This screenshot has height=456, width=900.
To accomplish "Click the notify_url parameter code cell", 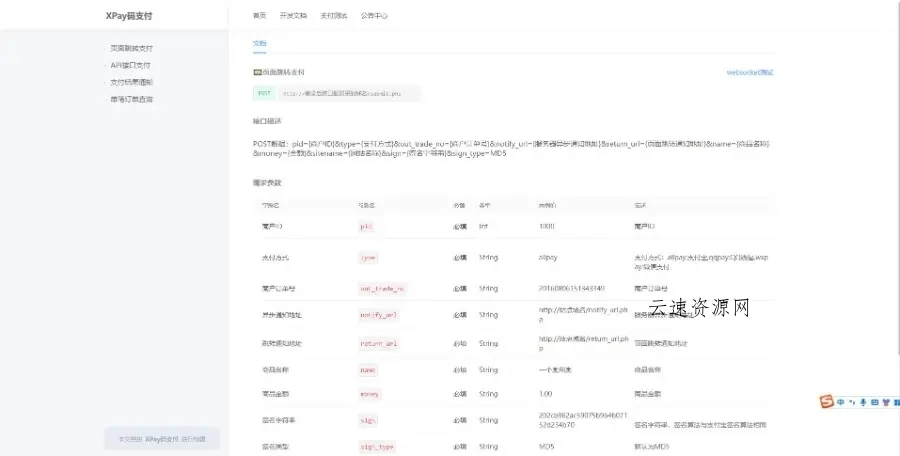I will (x=378, y=315).
